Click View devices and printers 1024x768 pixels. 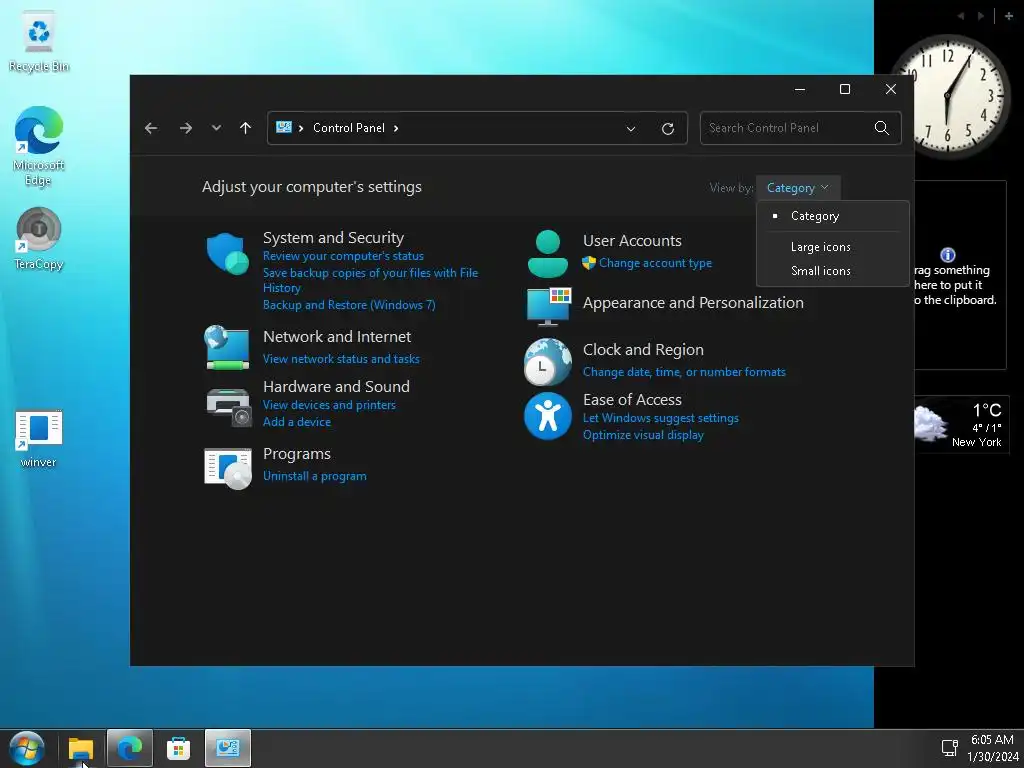pyautogui.click(x=329, y=405)
